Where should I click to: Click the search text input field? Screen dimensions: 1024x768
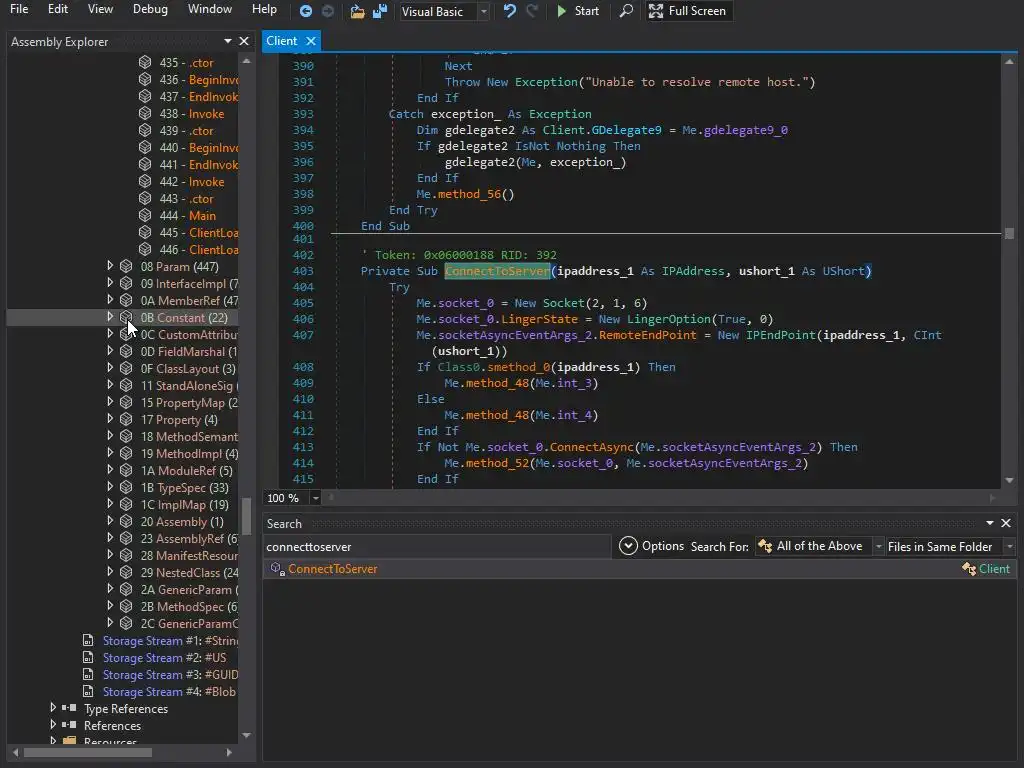436,547
